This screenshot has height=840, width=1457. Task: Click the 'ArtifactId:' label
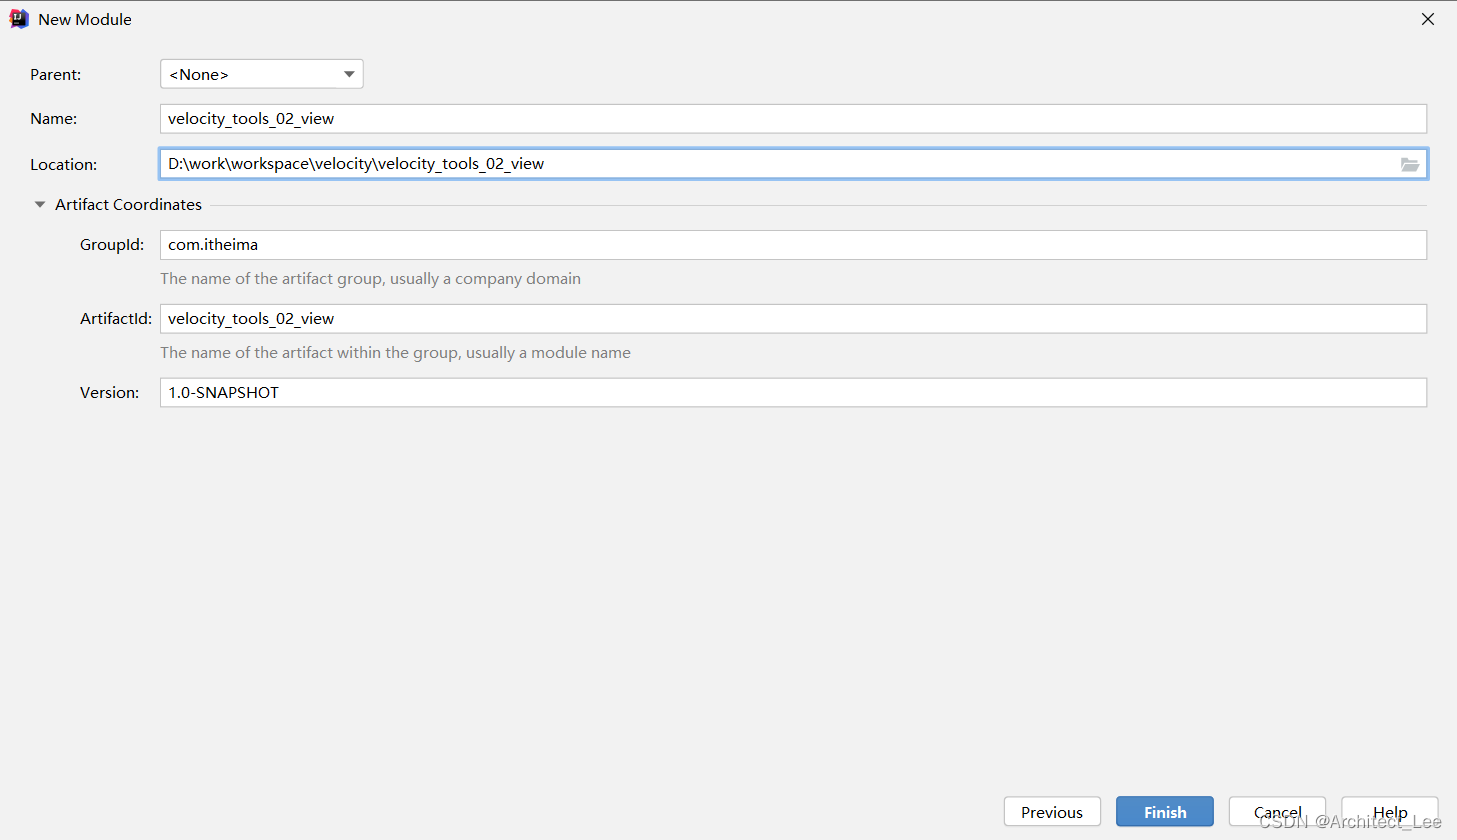(116, 319)
